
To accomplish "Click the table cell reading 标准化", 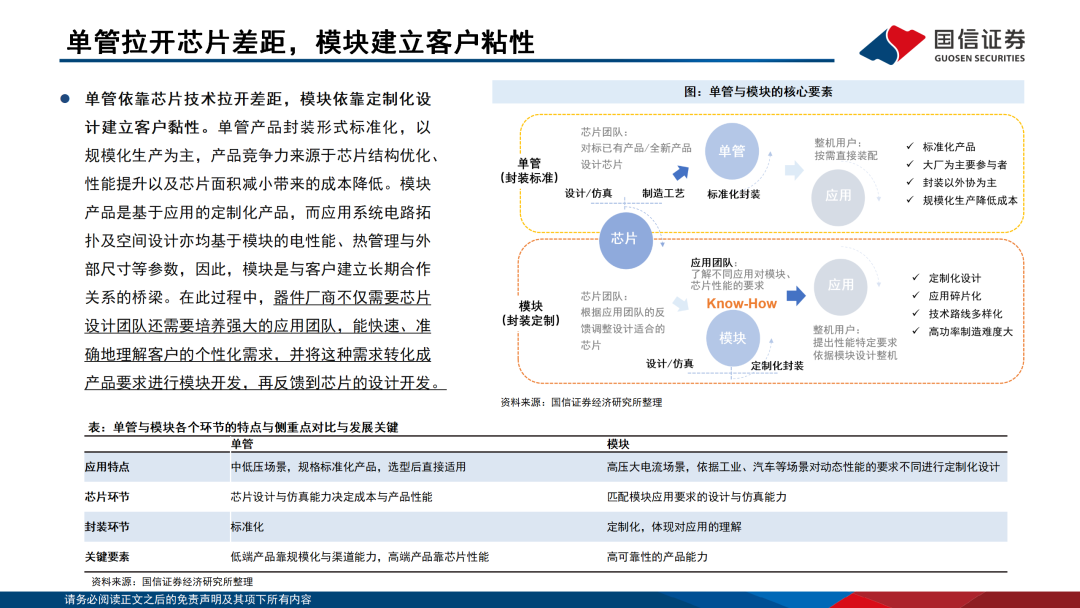I will click(x=247, y=527).
